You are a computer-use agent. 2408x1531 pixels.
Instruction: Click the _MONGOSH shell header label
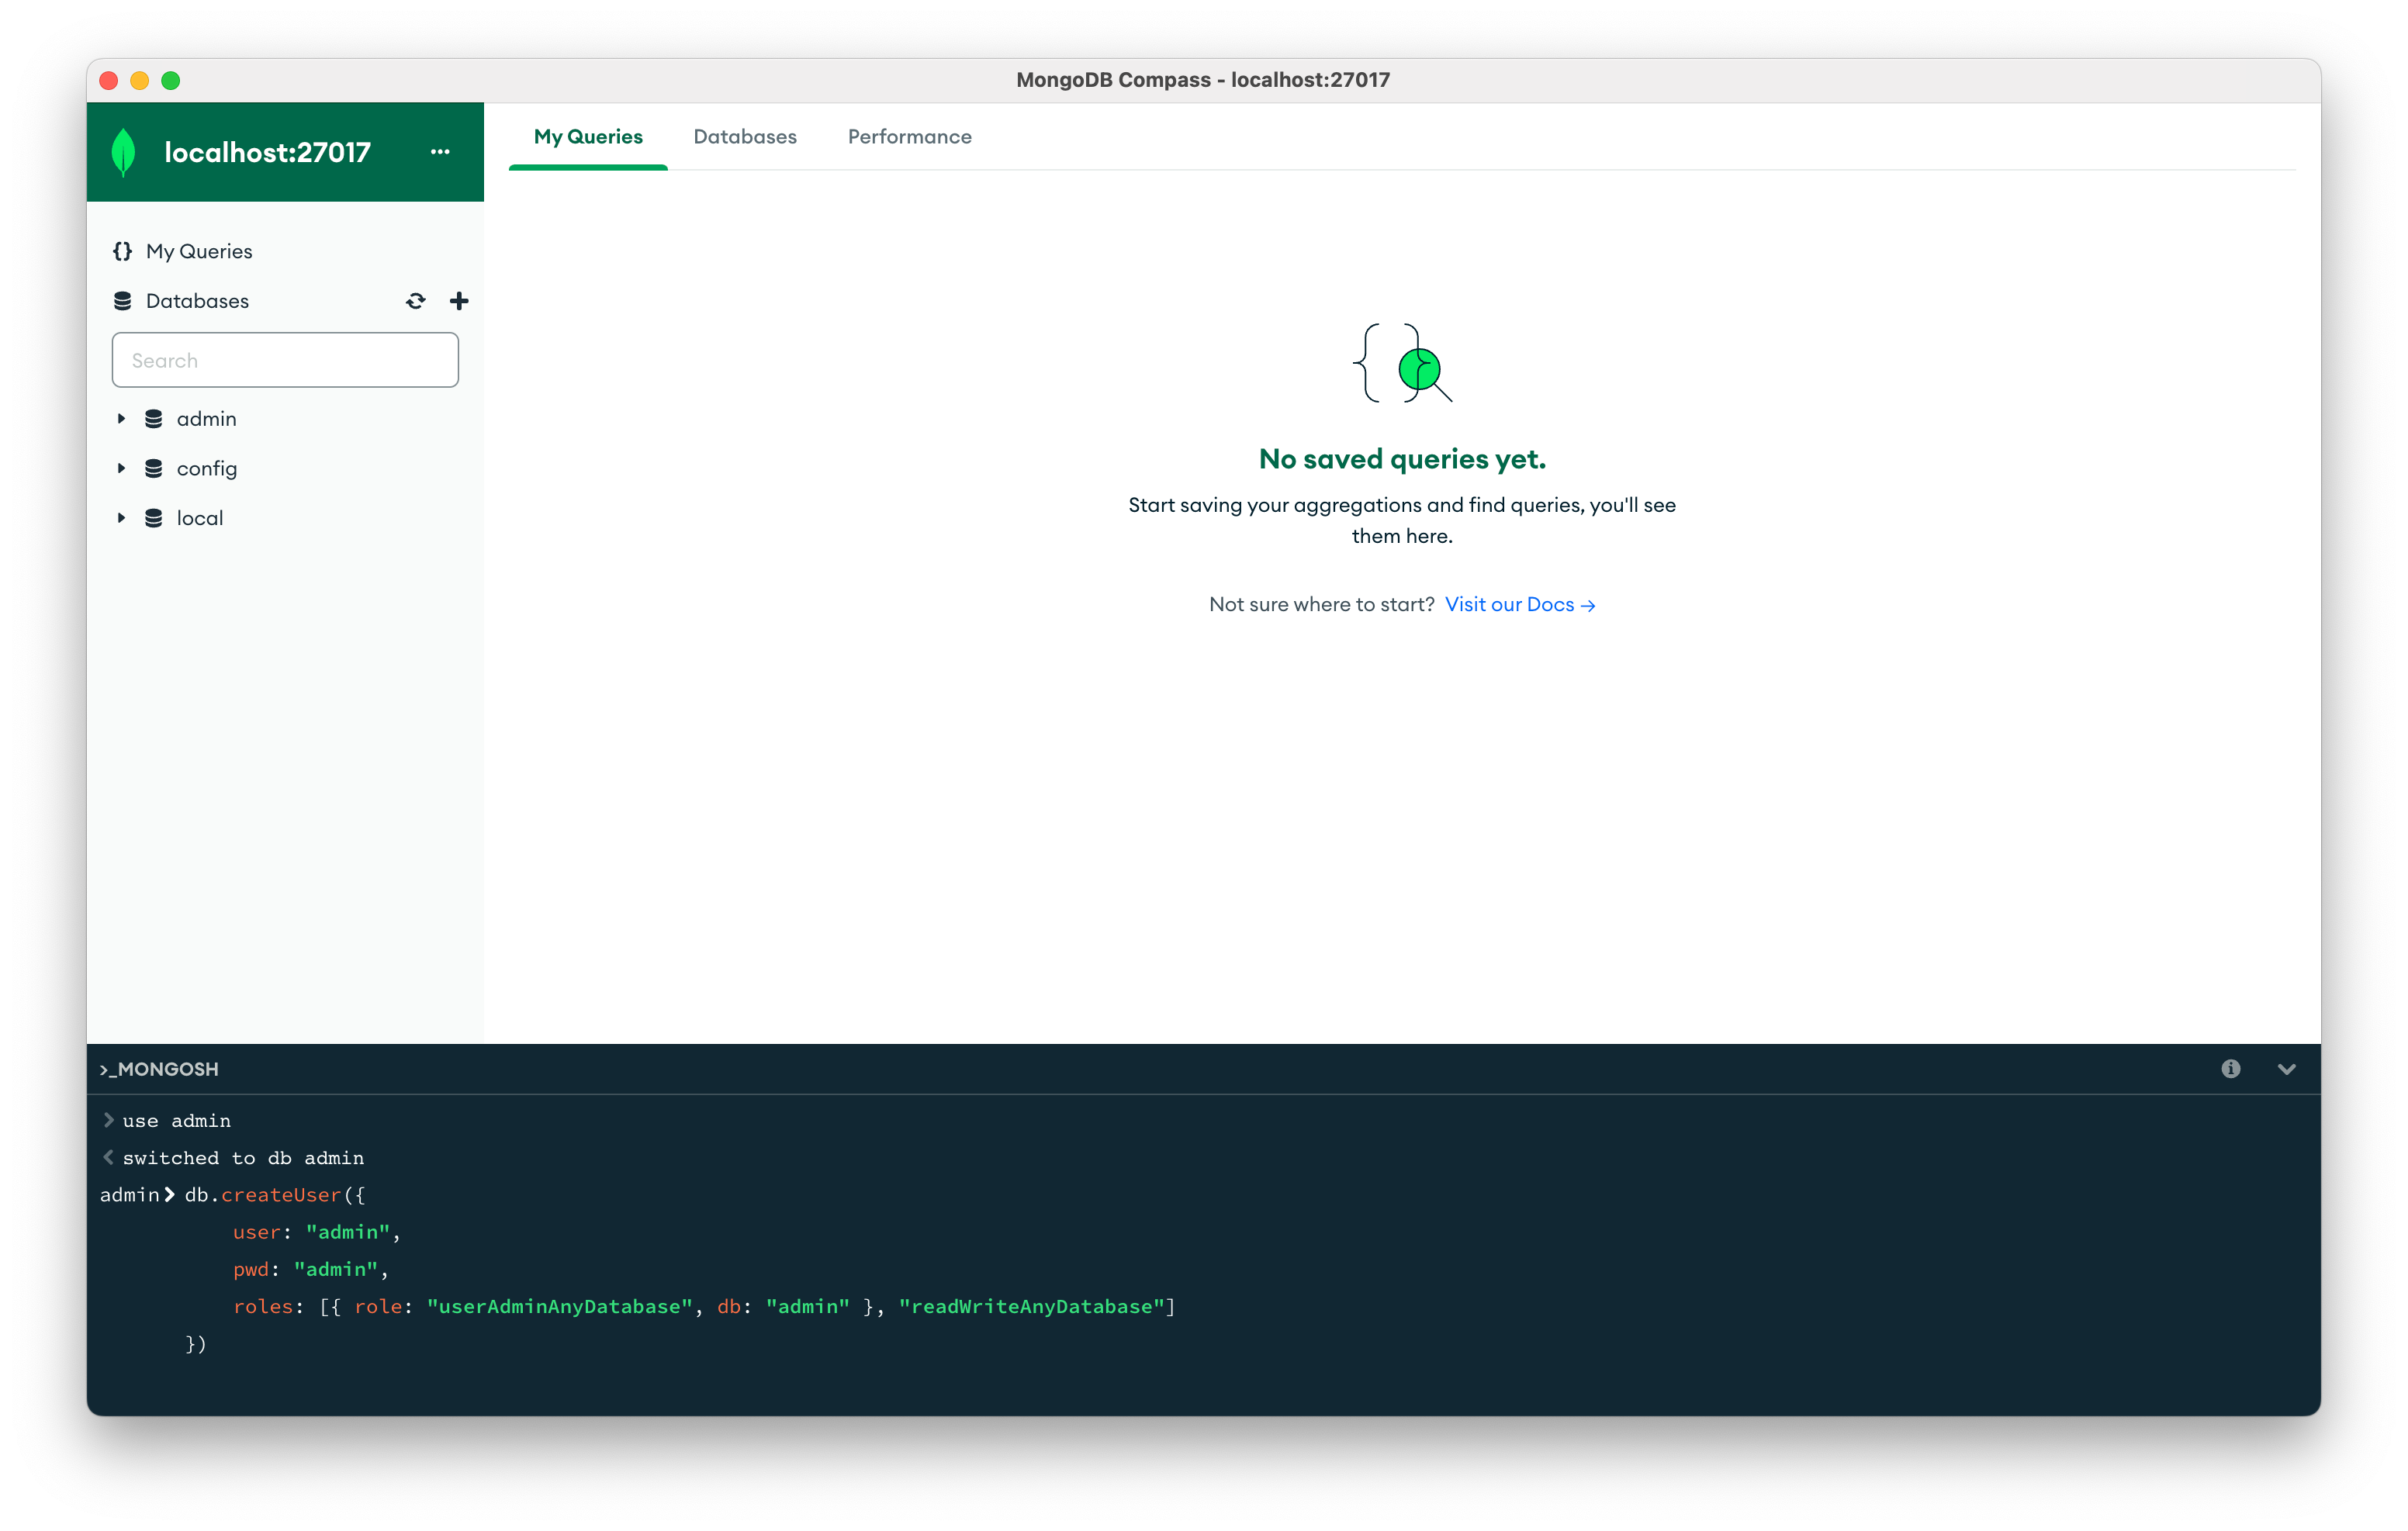pos(160,1068)
